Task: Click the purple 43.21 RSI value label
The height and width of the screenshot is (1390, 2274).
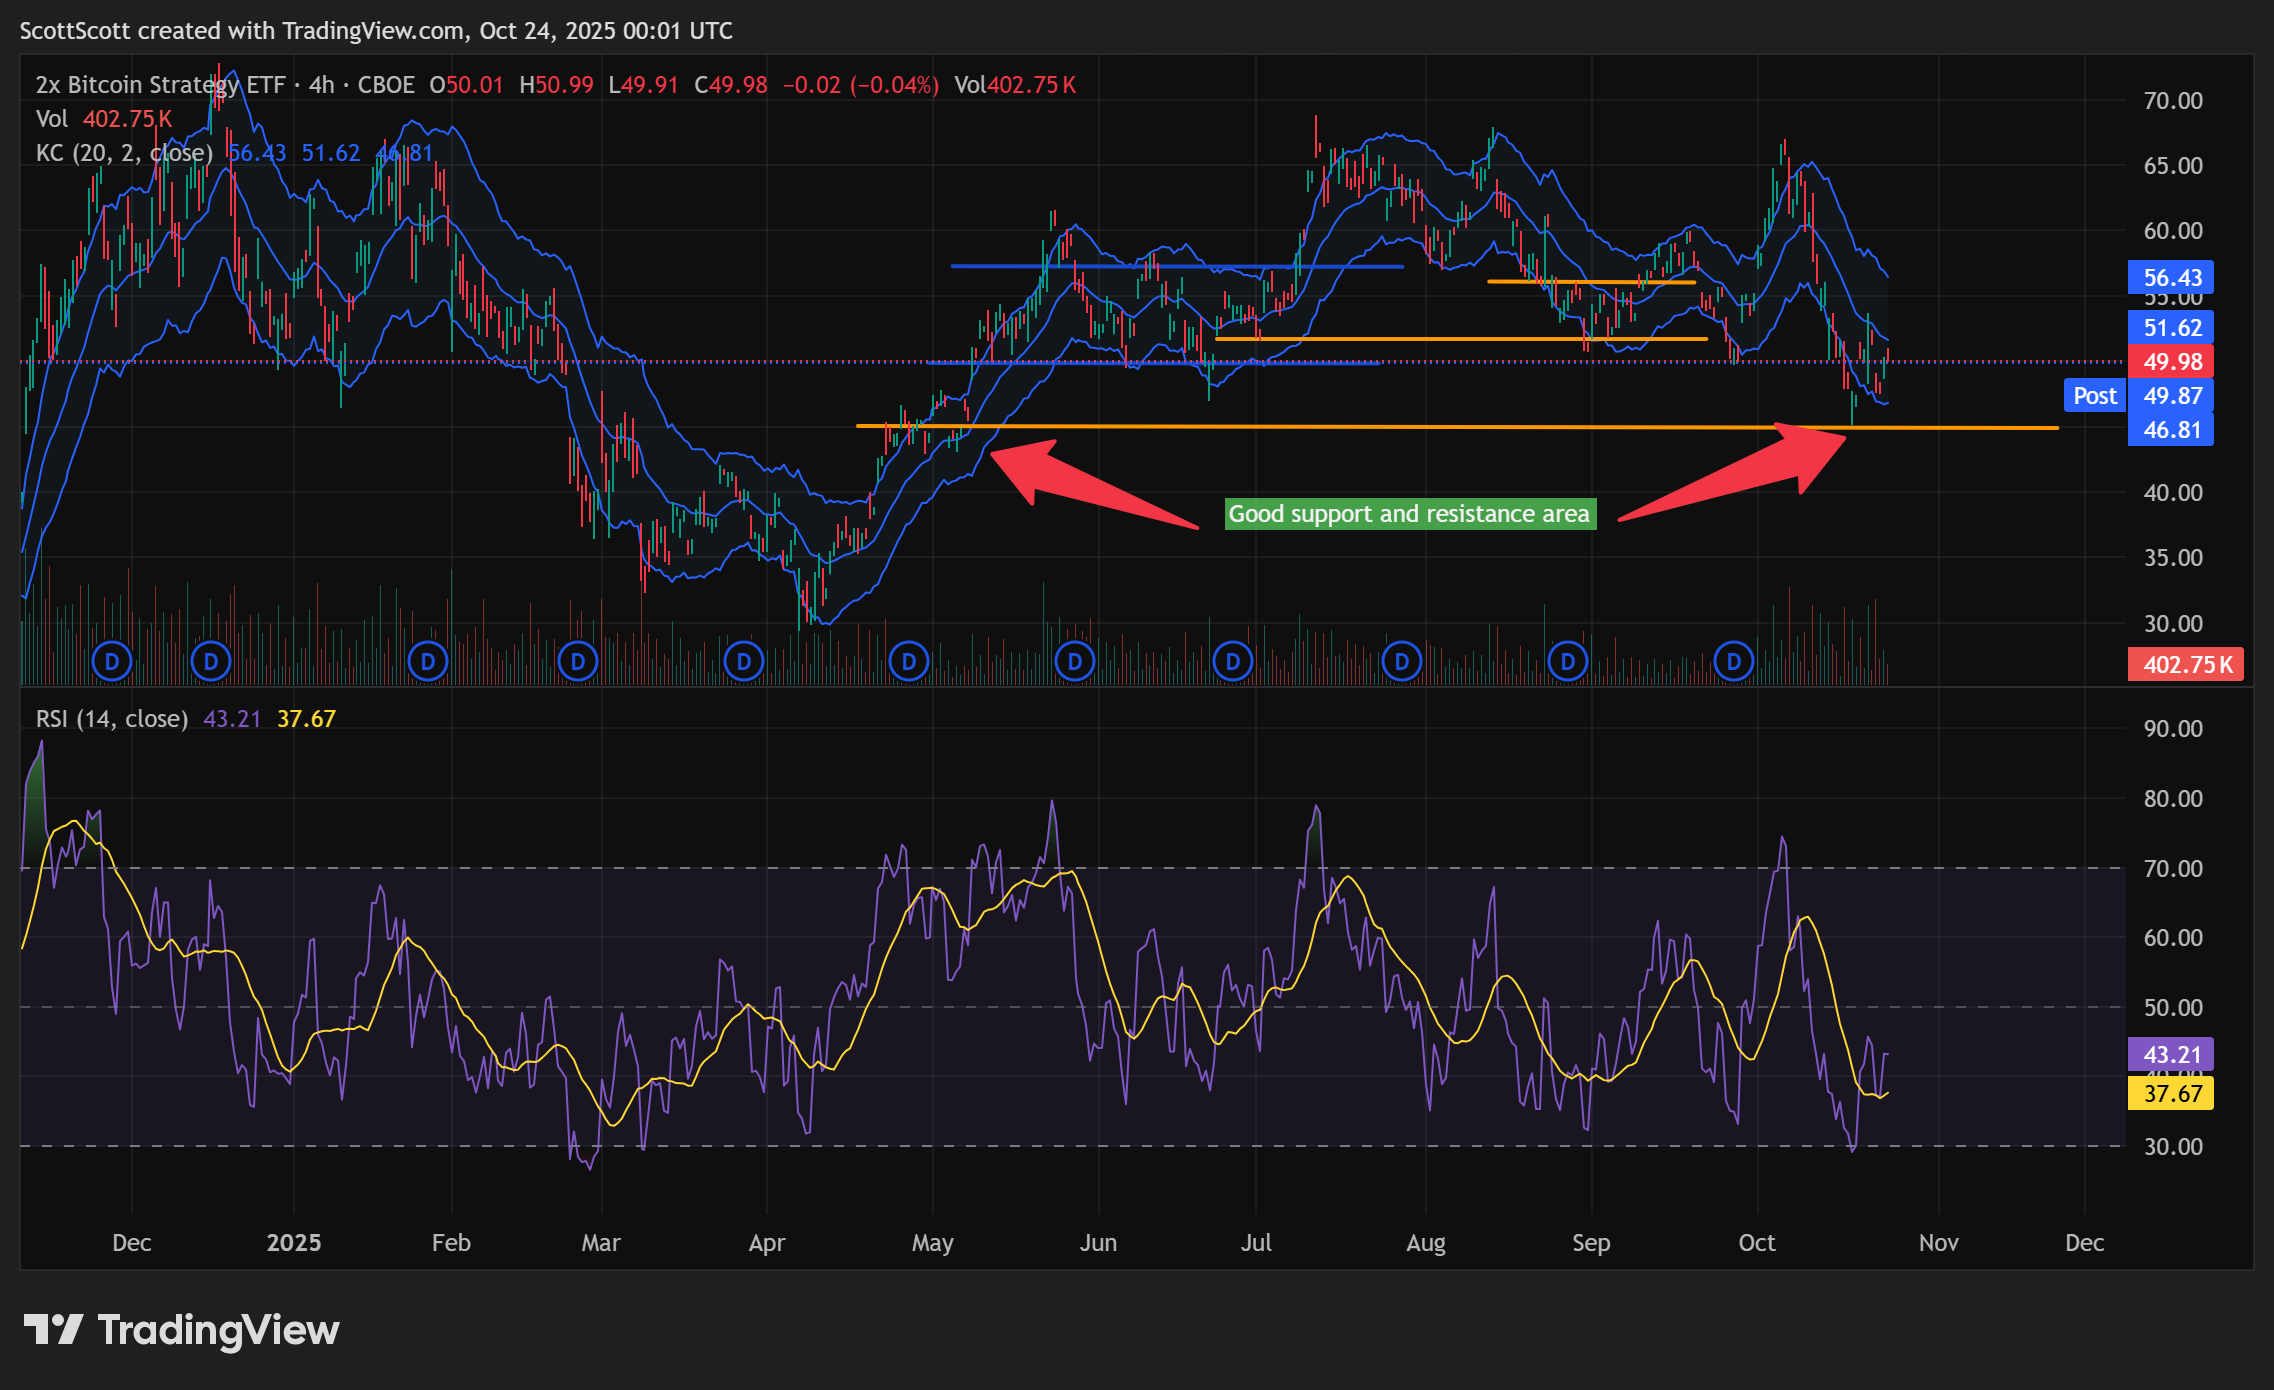Action: (x=2171, y=1055)
